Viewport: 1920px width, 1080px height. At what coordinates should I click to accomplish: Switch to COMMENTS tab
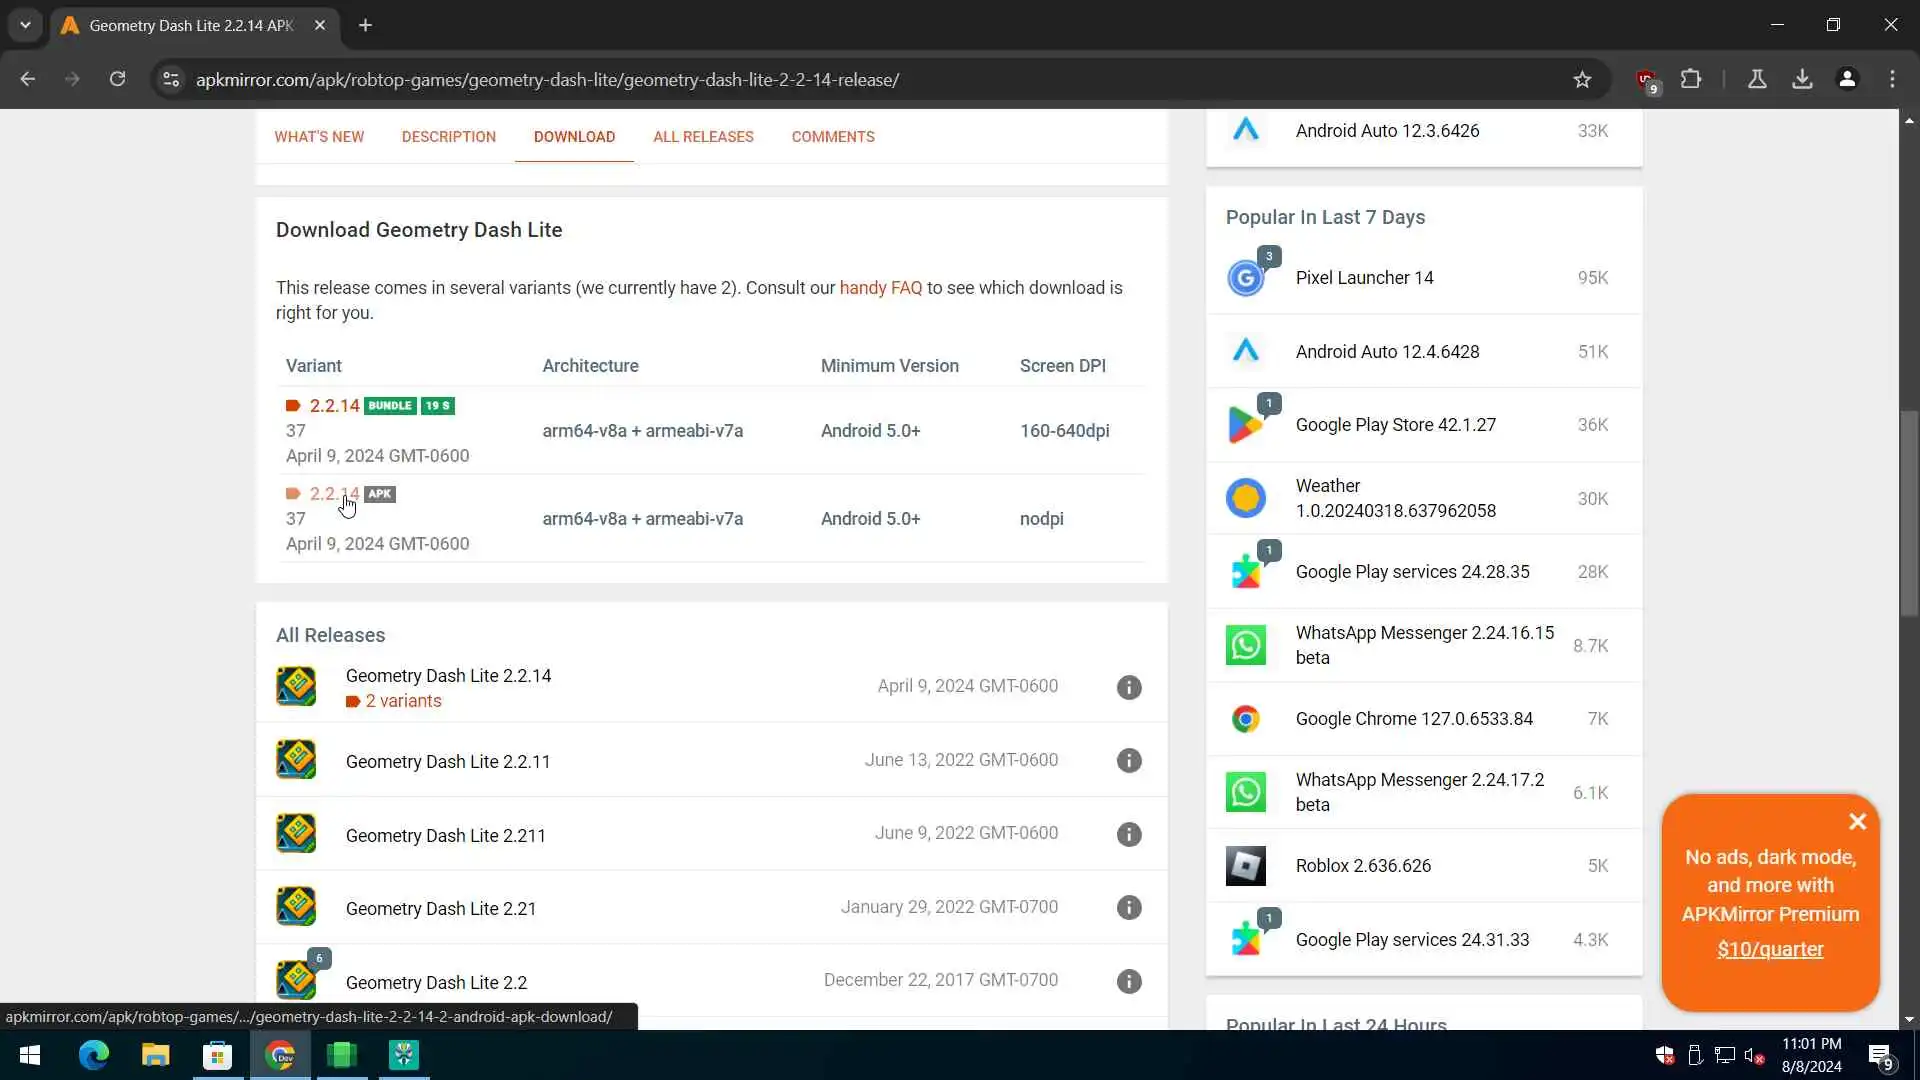click(x=833, y=137)
